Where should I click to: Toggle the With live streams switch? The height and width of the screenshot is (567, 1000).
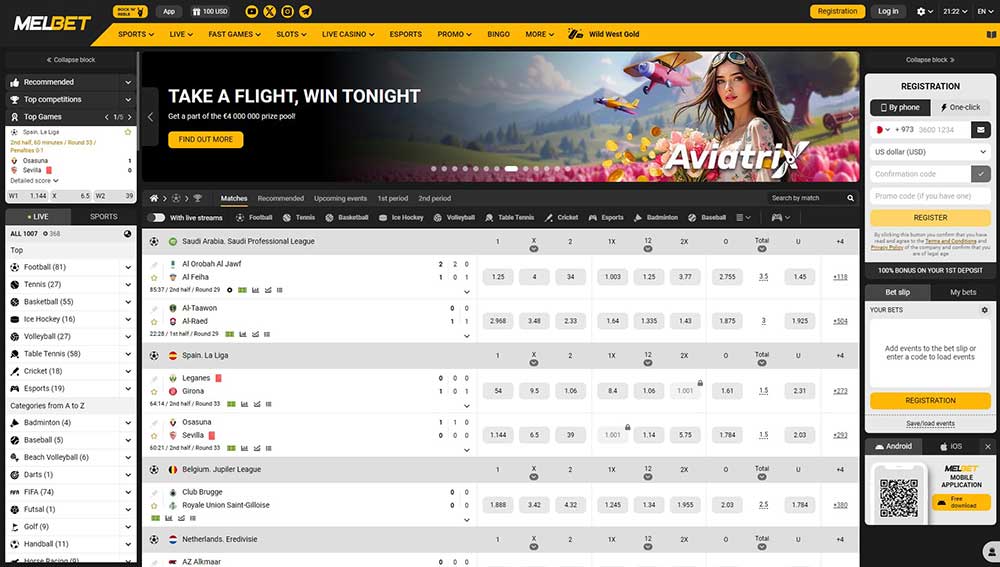tap(156, 217)
